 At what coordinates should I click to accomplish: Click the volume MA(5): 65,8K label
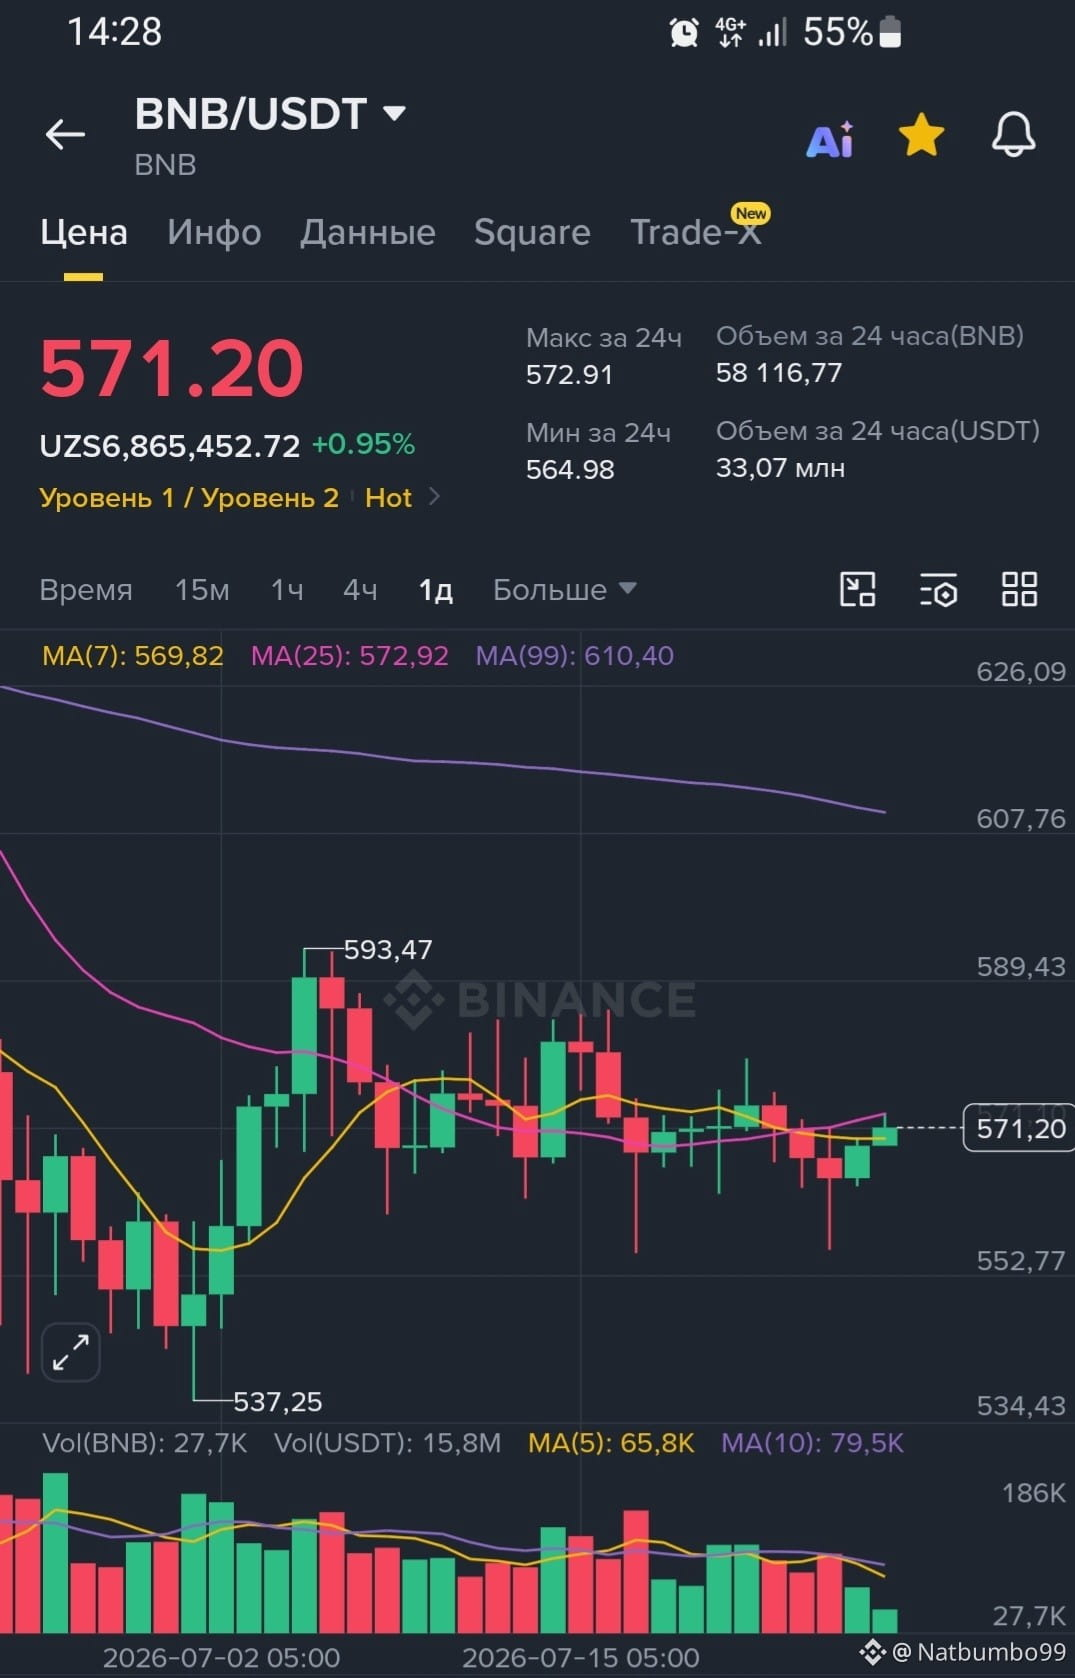tap(611, 1443)
